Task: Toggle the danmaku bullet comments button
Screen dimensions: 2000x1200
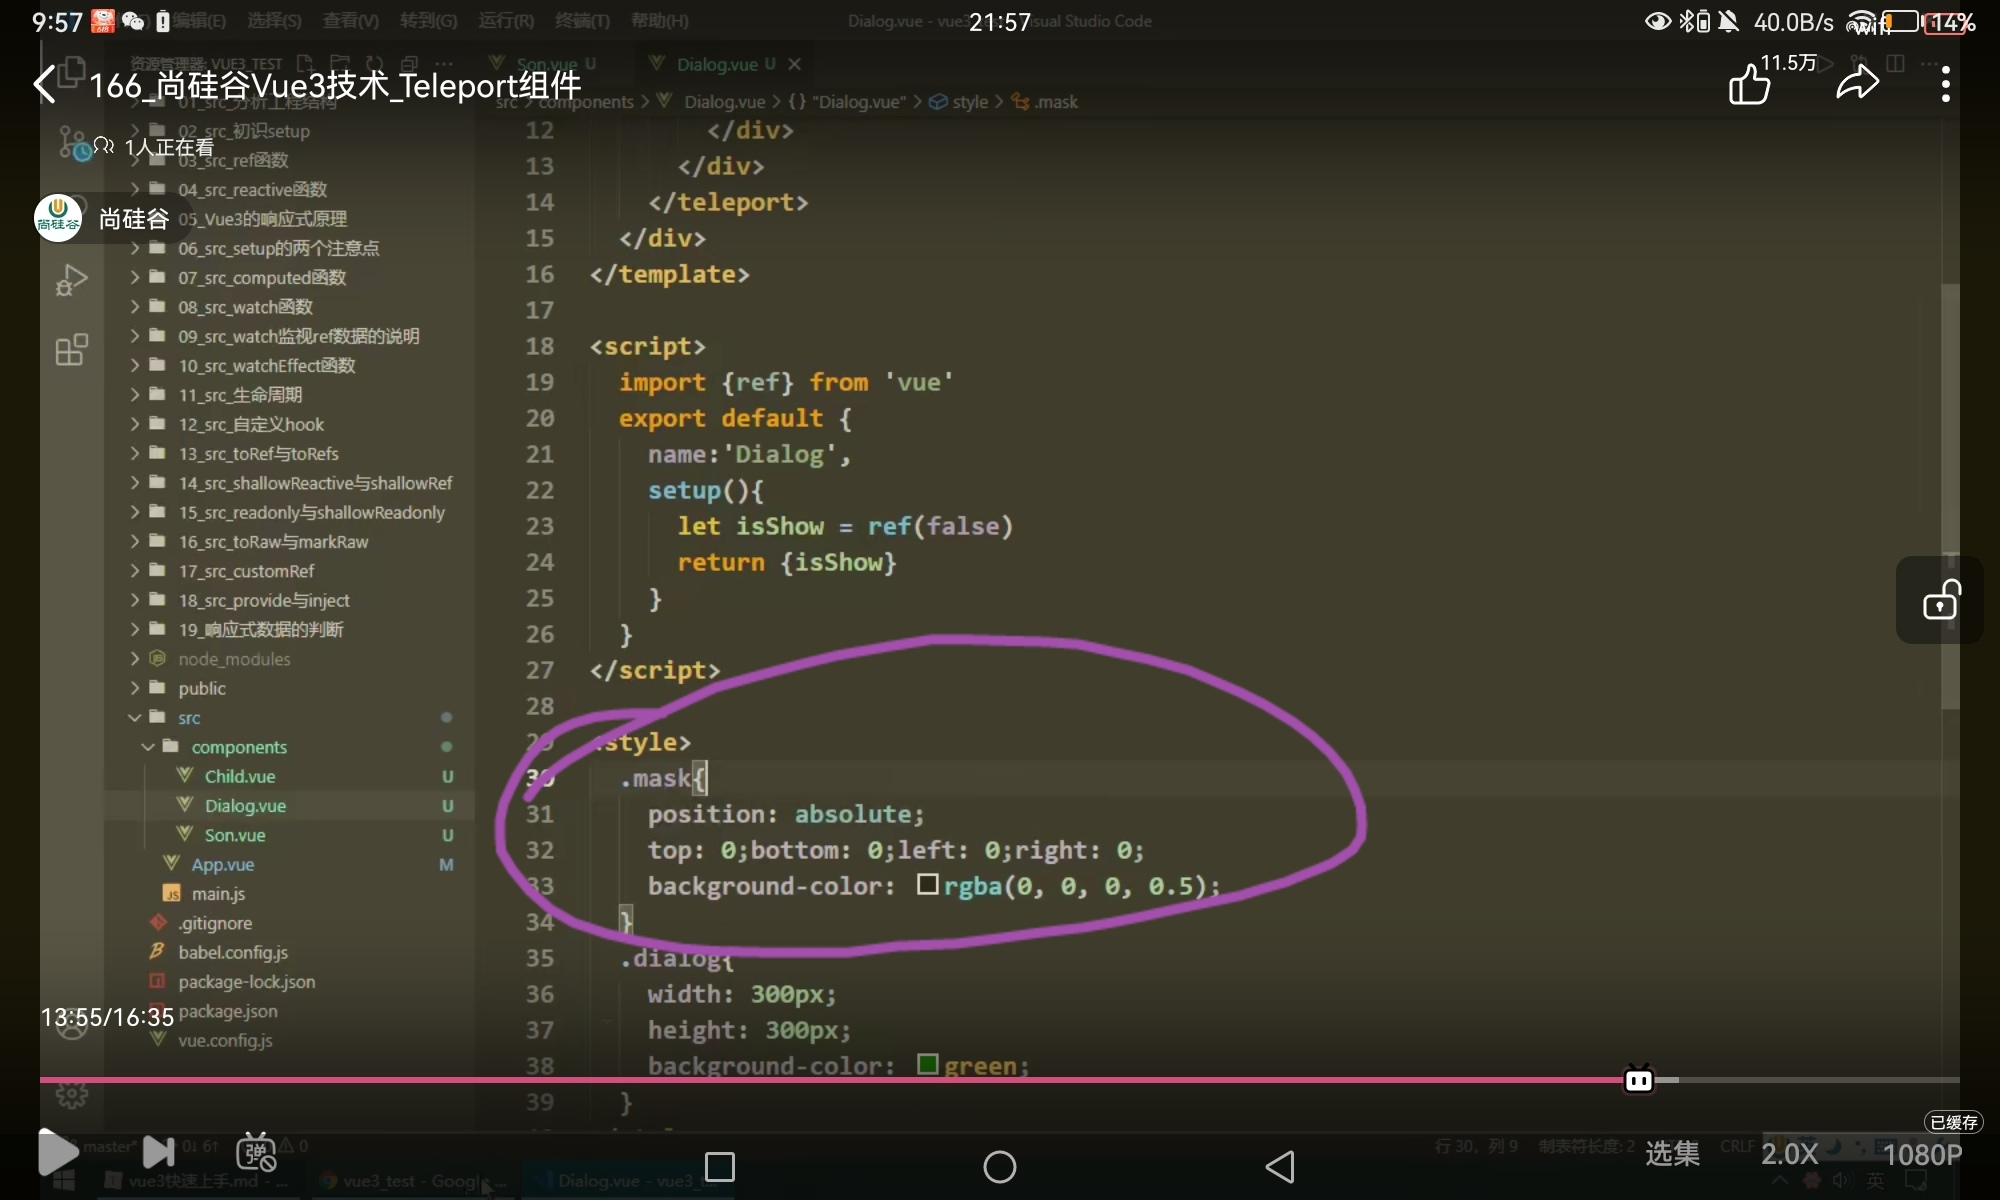Action: 256,1152
